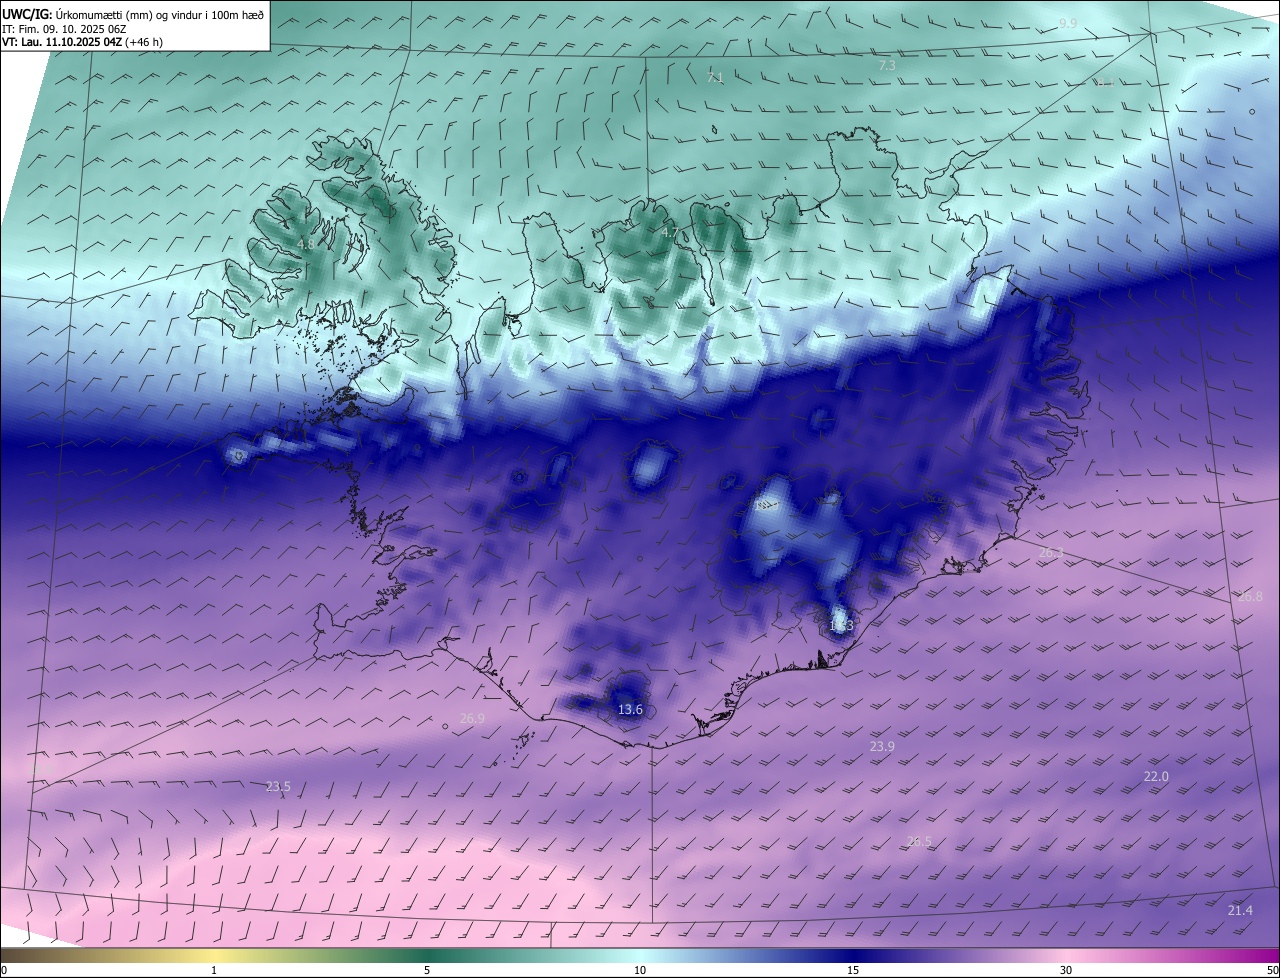Click the 'IT: Fim. 09. 10. 2025 06Z' line
1280x978 pixels.
(66, 29)
